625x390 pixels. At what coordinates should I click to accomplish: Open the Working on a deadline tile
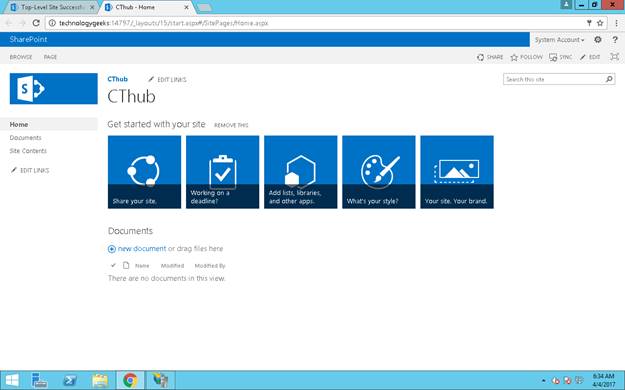point(222,172)
